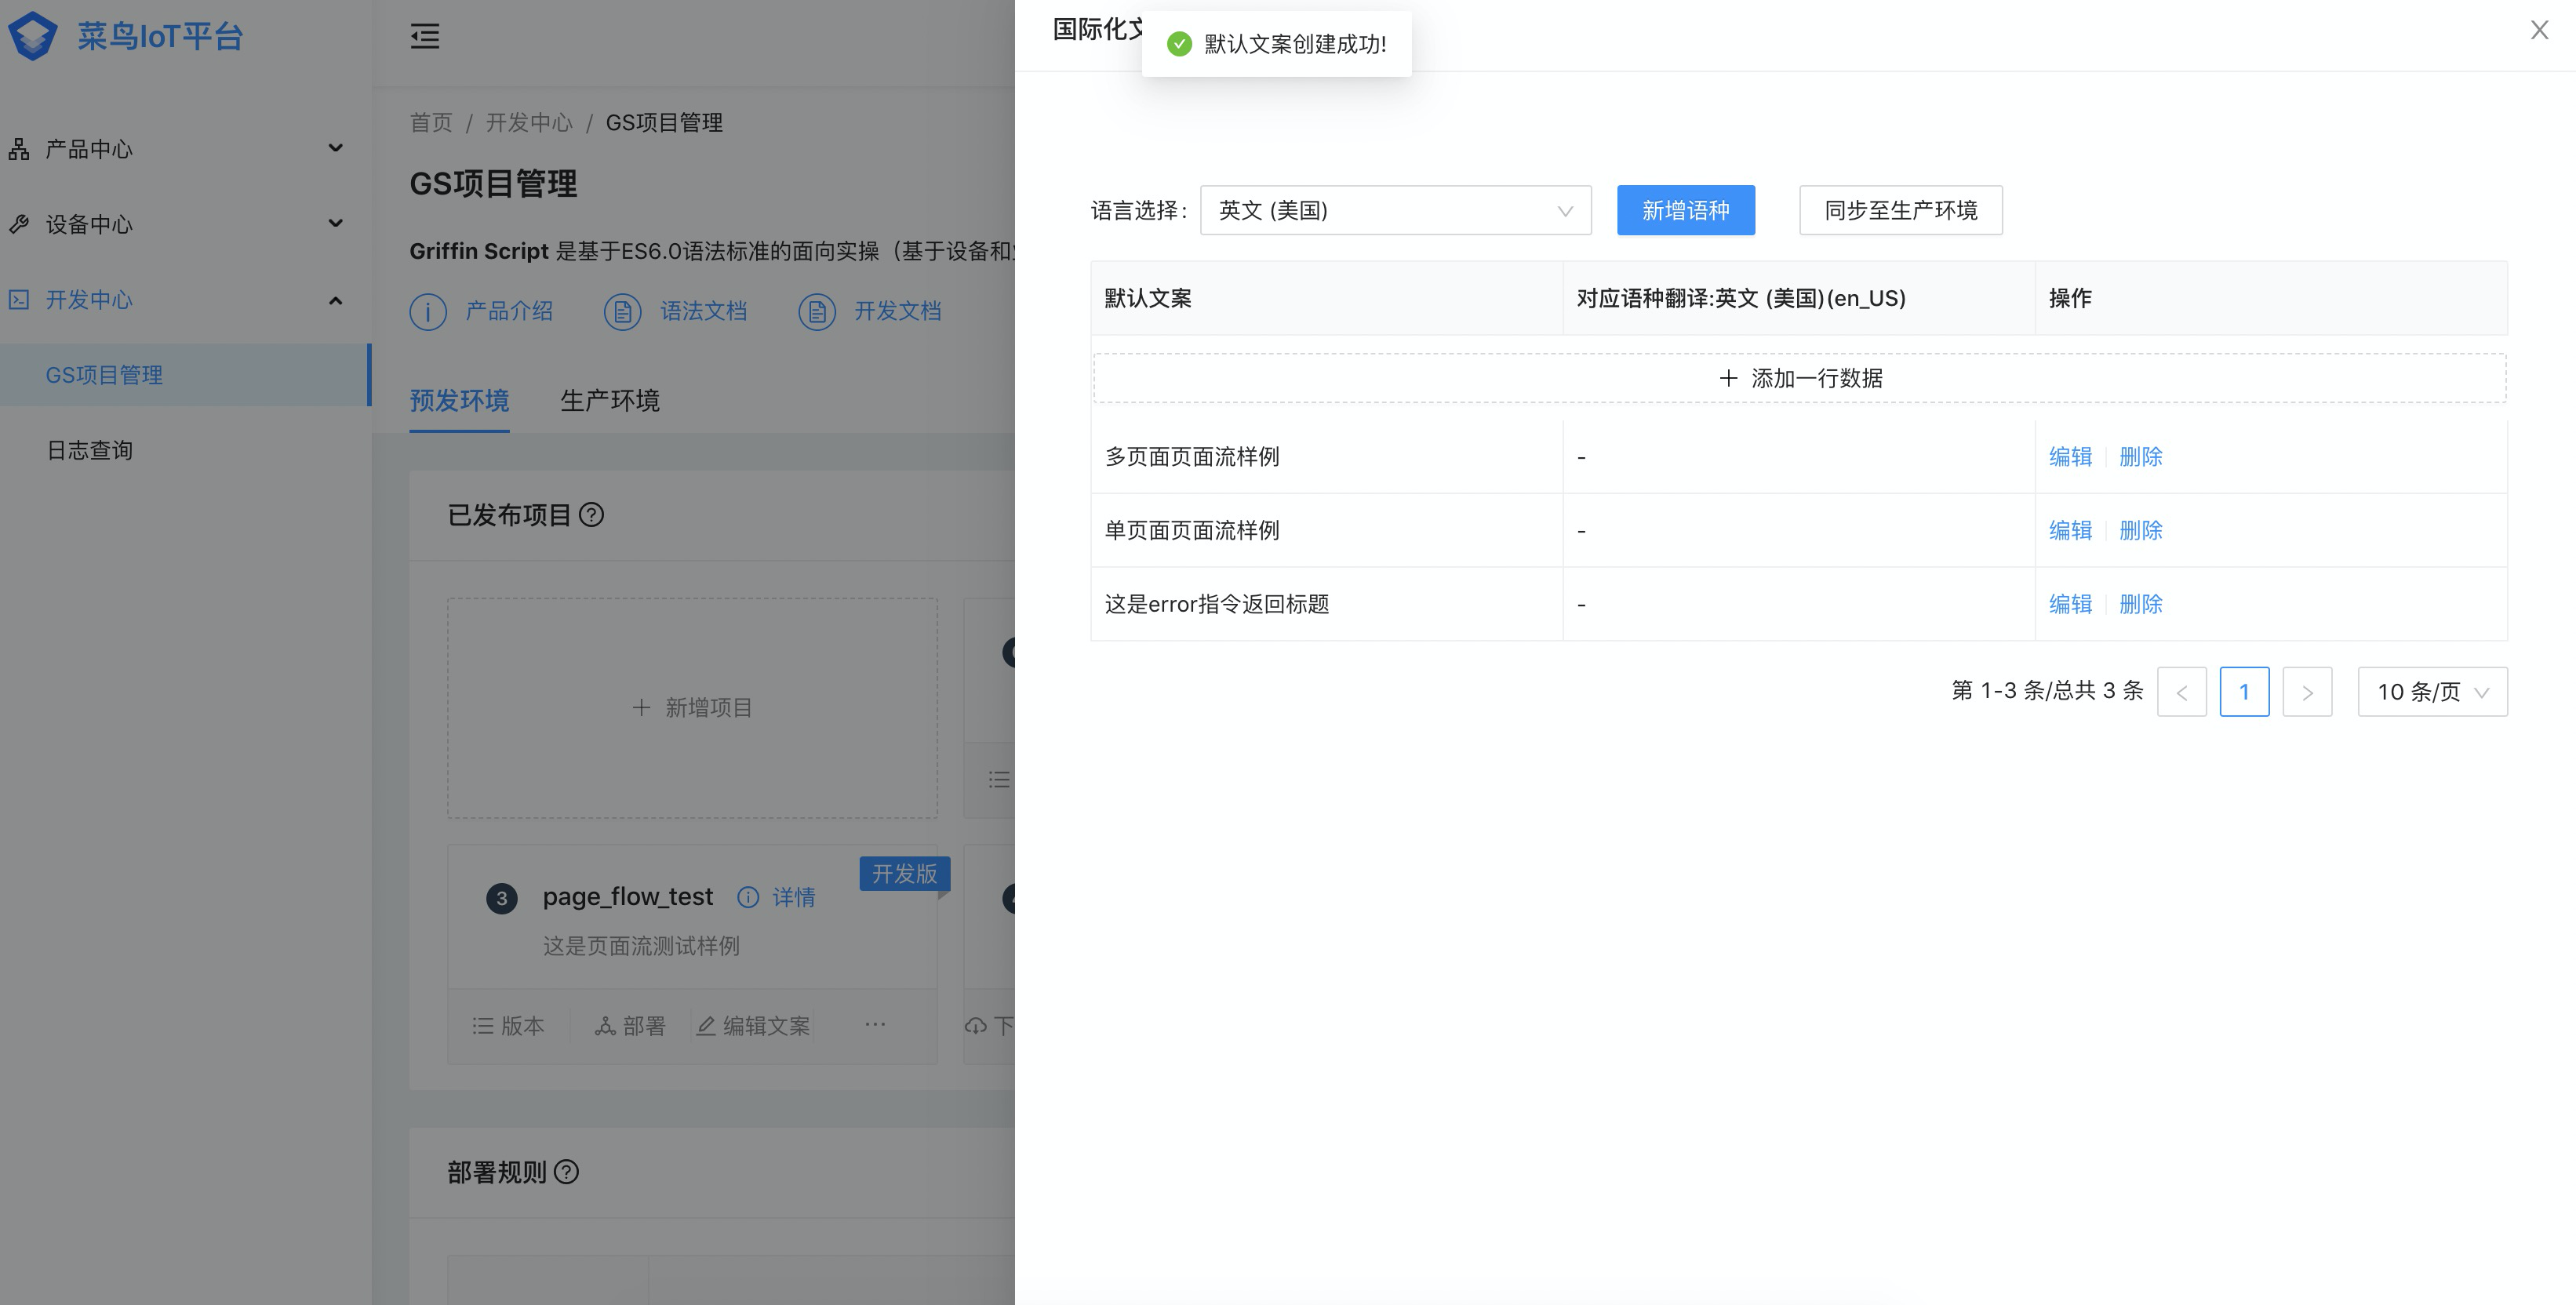Screen dimensions: 2576x1305
Task: Open the 语言选择 dropdown
Action: coord(1394,210)
